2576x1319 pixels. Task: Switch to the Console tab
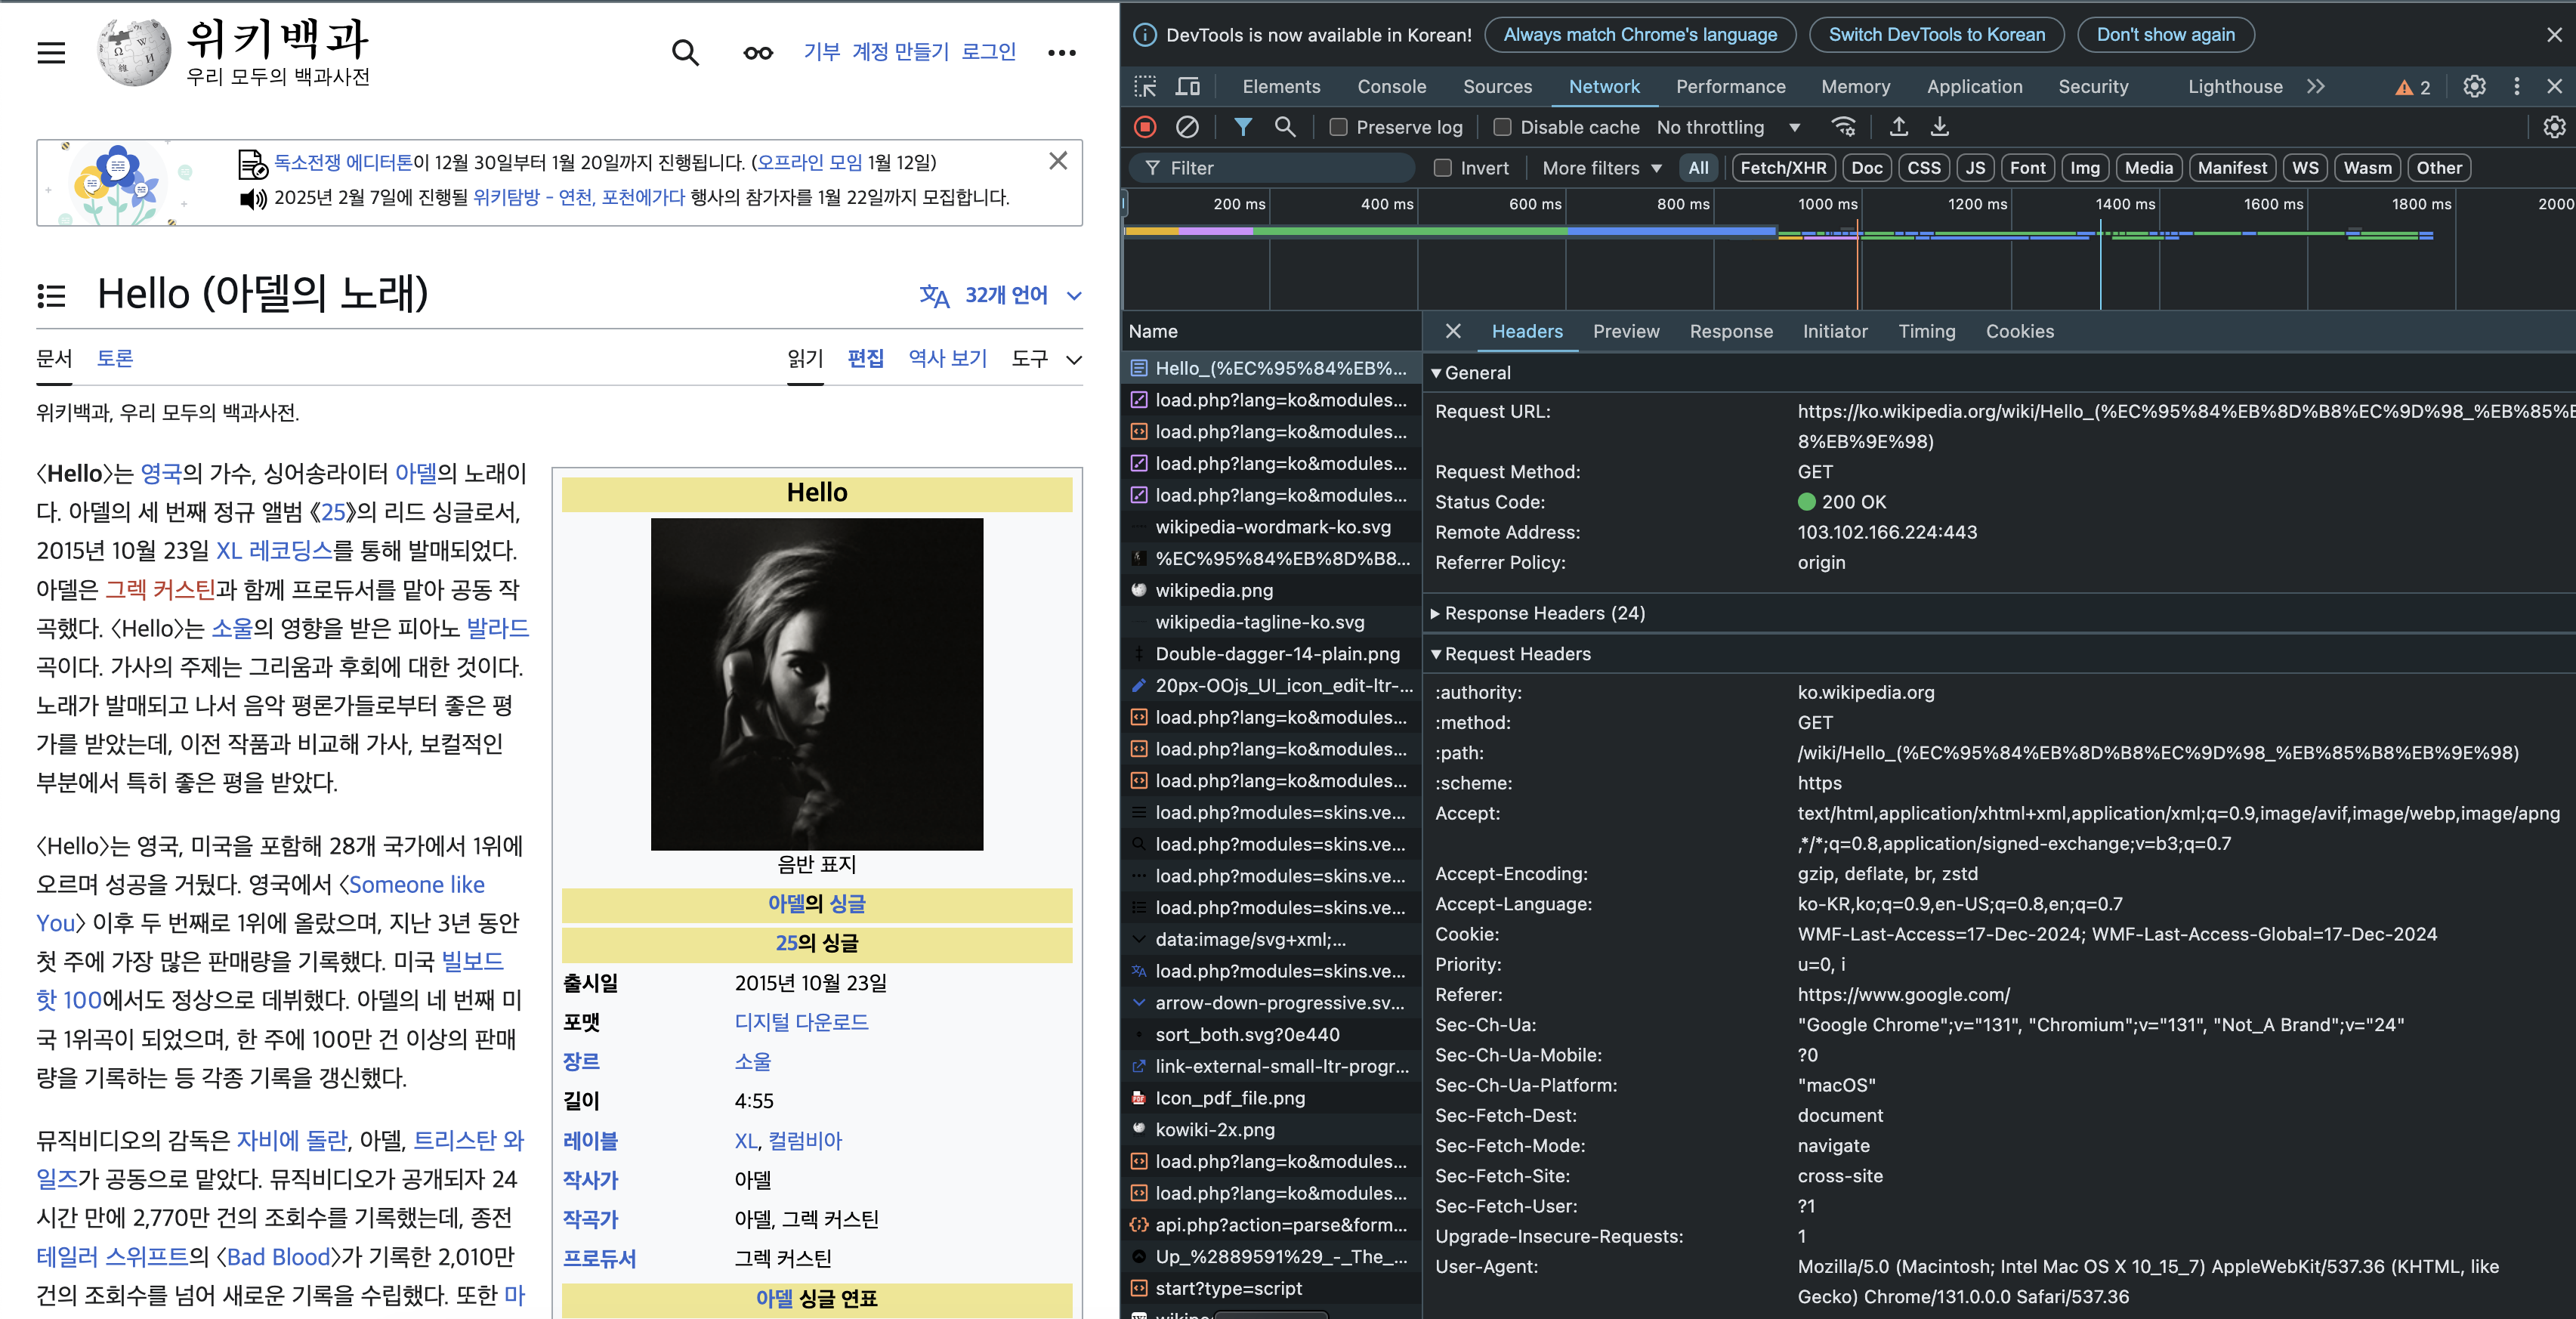(1391, 87)
